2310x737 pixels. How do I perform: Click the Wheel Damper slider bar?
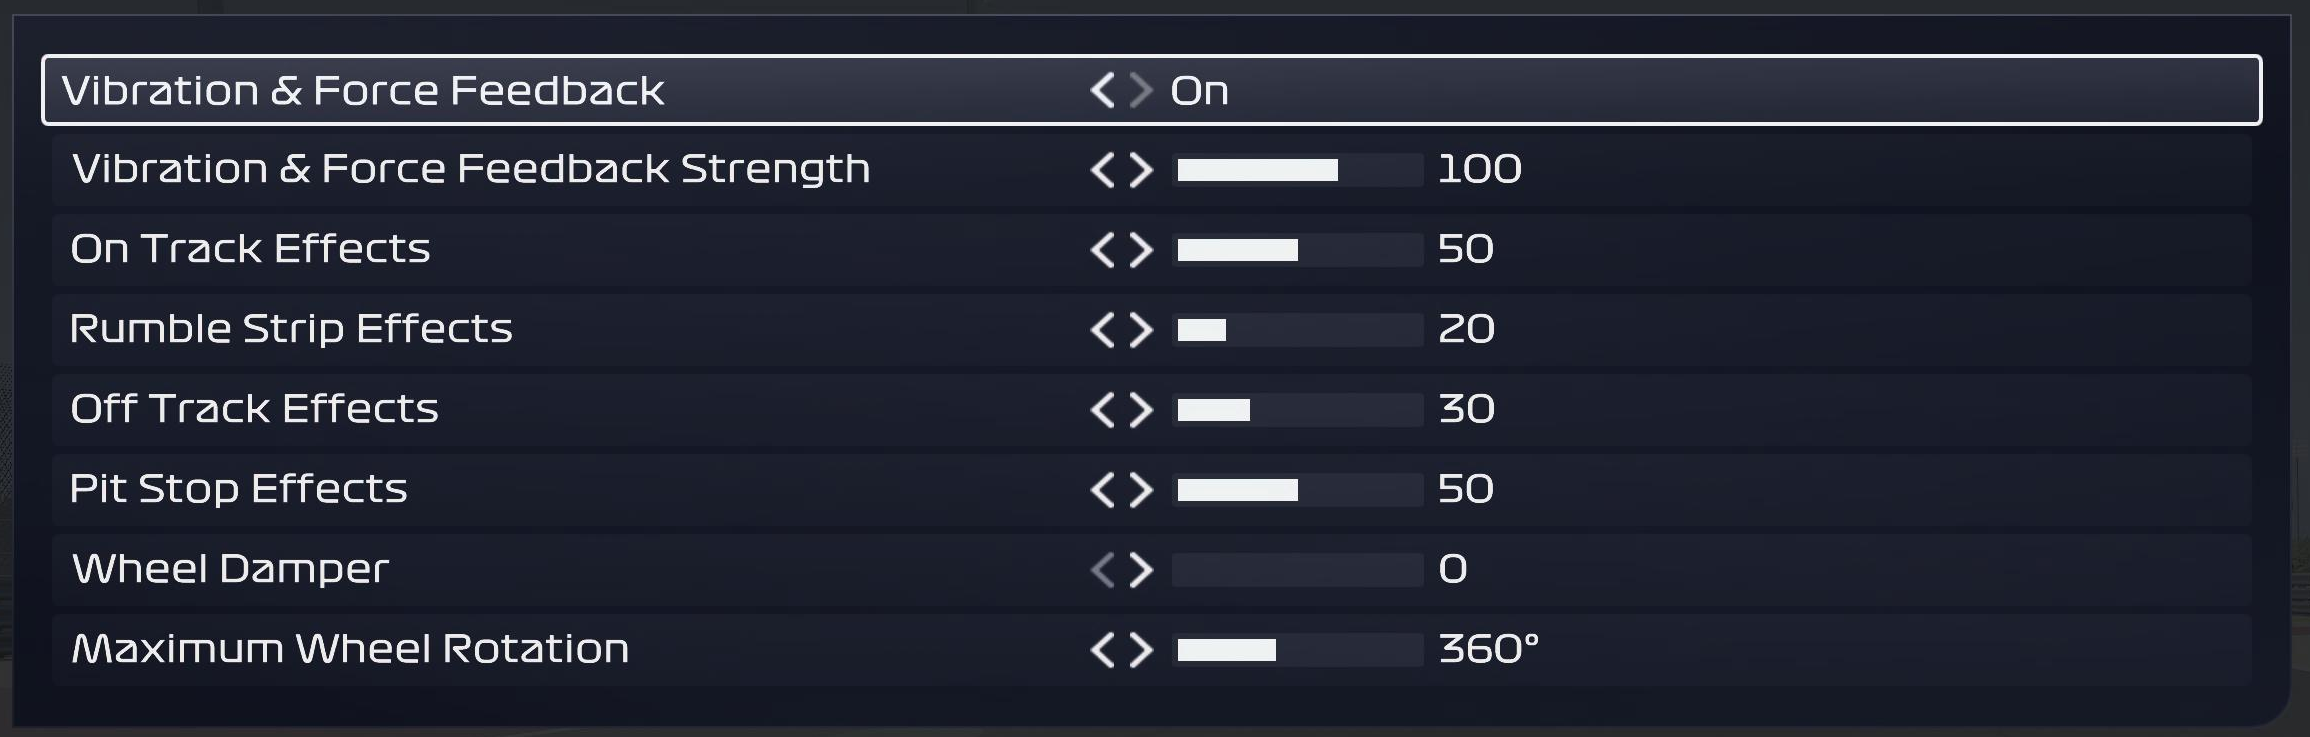(1298, 570)
